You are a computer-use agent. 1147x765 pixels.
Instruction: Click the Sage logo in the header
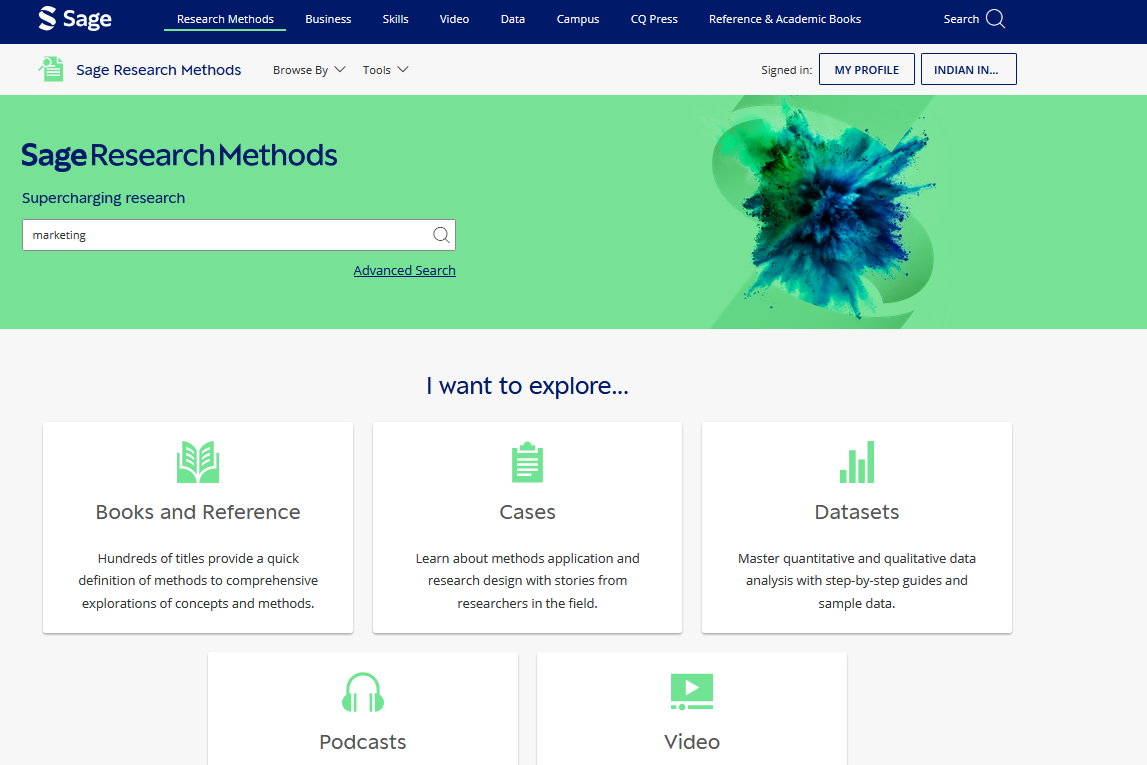tap(75, 19)
